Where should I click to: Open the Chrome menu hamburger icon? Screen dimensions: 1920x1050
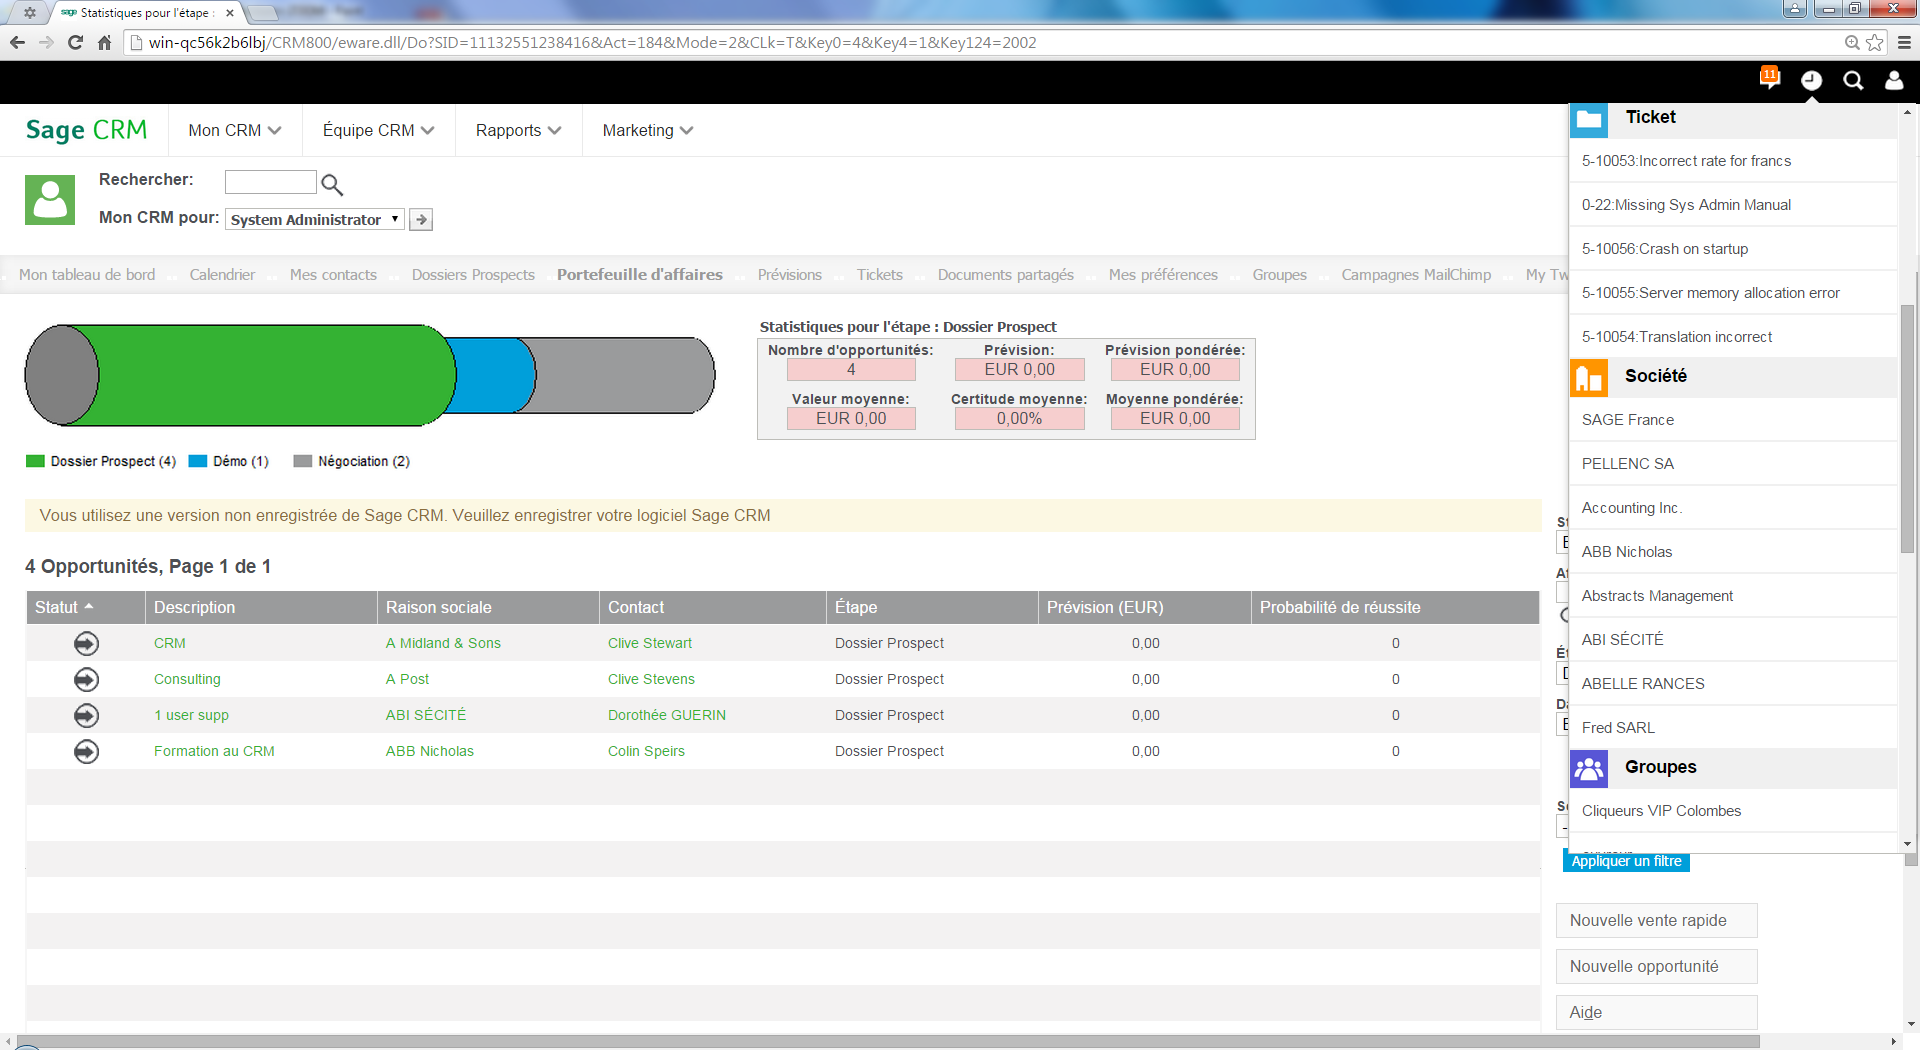tap(1904, 42)
